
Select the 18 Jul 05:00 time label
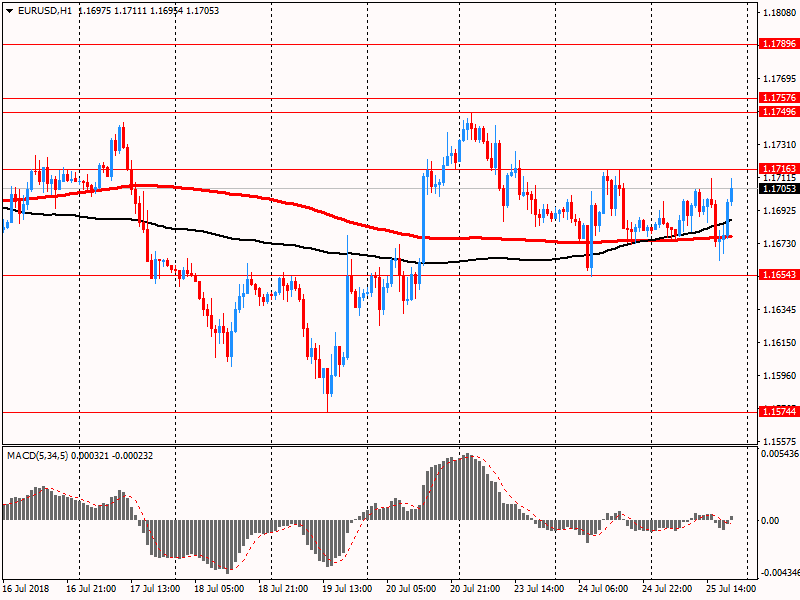pyautogui.click(x=219, y=588)
